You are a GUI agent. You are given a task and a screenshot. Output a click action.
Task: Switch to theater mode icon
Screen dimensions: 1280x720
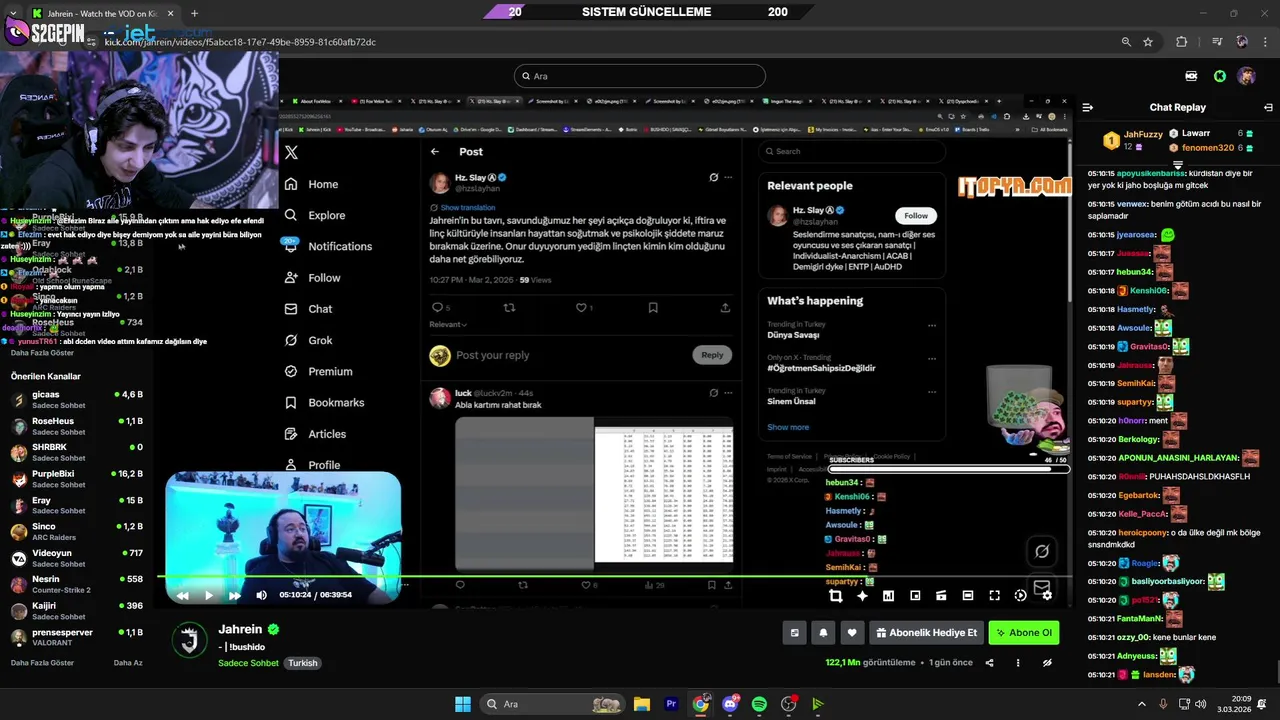967,595
